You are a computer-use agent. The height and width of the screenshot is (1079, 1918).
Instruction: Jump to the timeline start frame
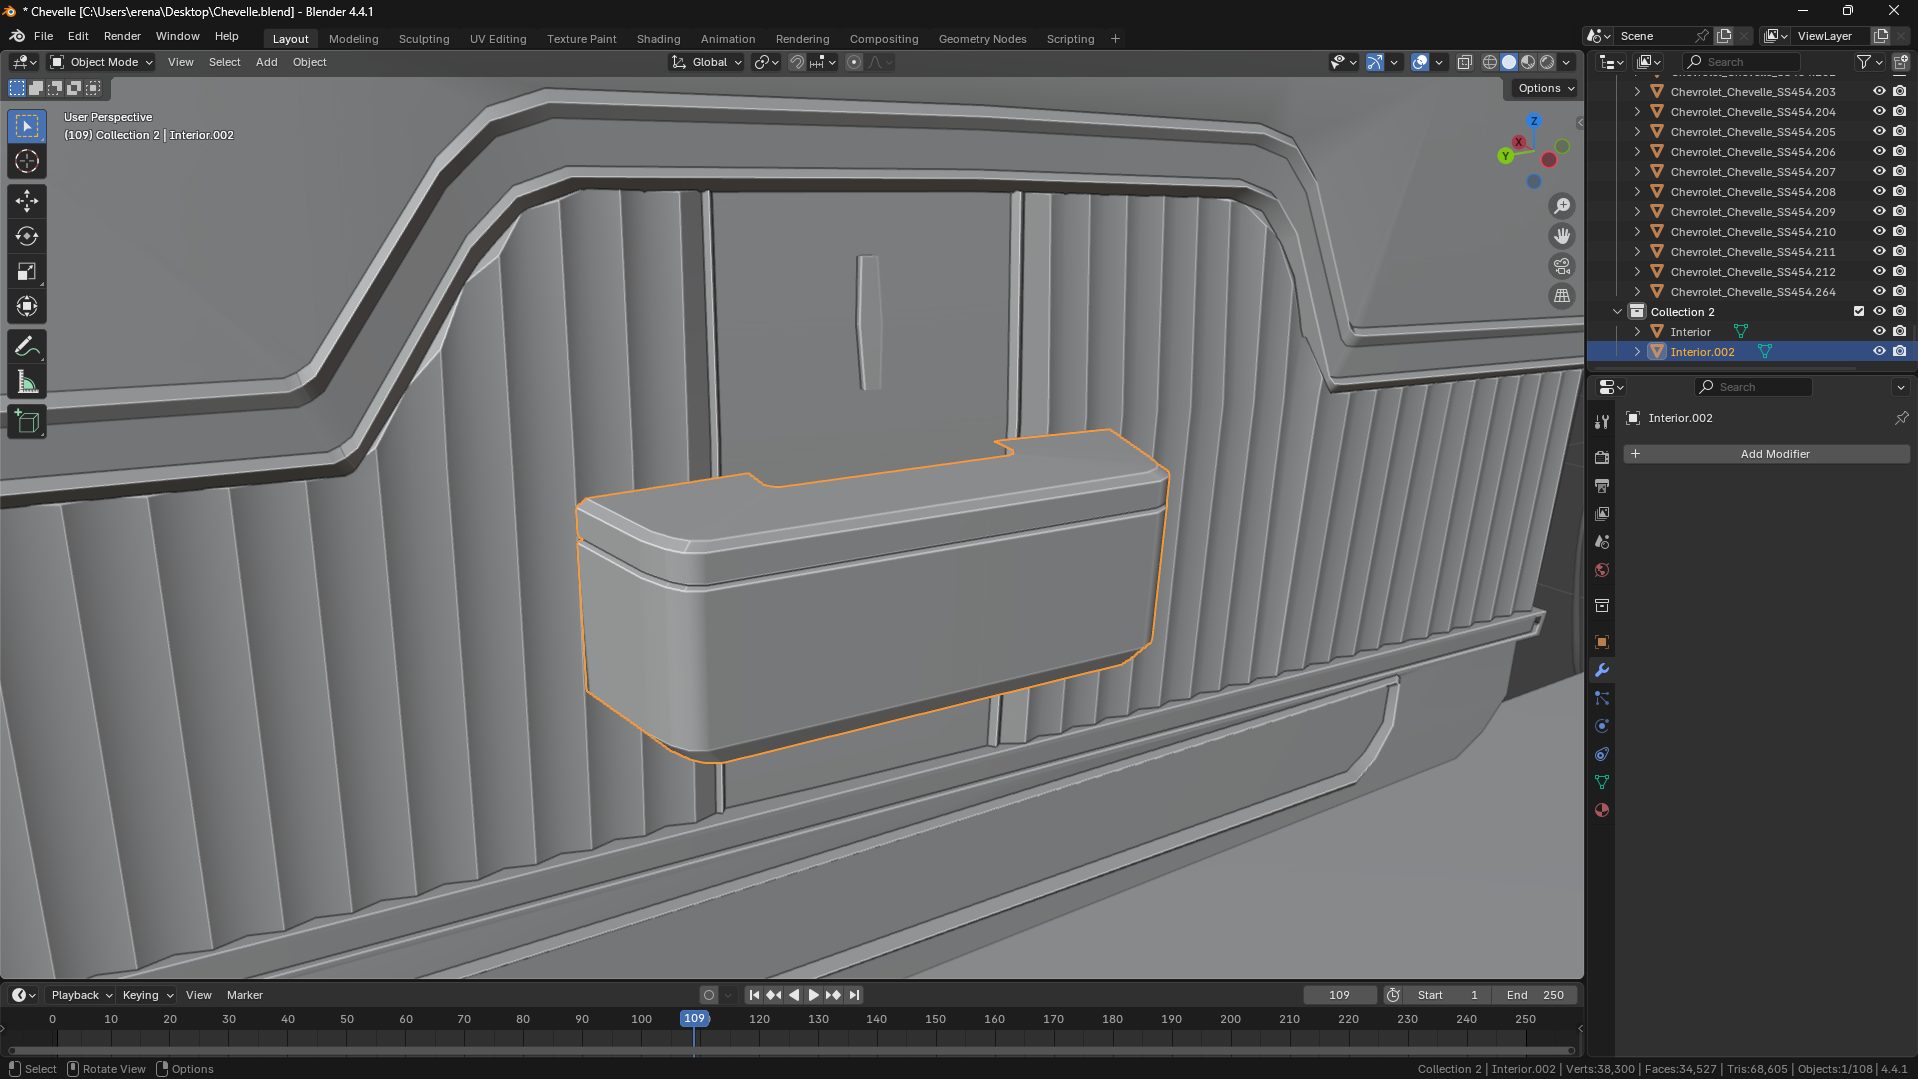[x=754, y=995]
